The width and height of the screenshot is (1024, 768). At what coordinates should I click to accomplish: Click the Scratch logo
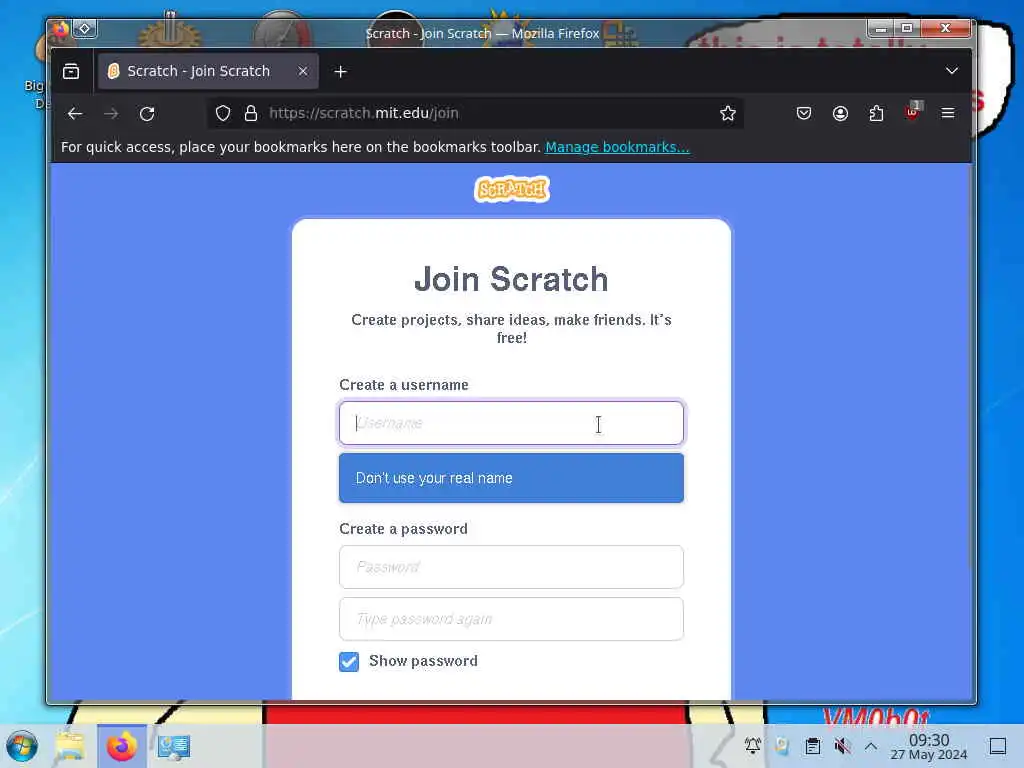tap(512, 189)
